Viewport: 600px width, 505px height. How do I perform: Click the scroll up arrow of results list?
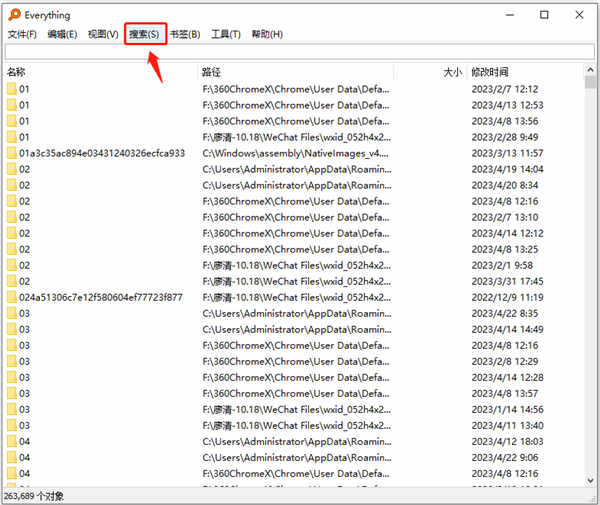[x=590, y=70]
